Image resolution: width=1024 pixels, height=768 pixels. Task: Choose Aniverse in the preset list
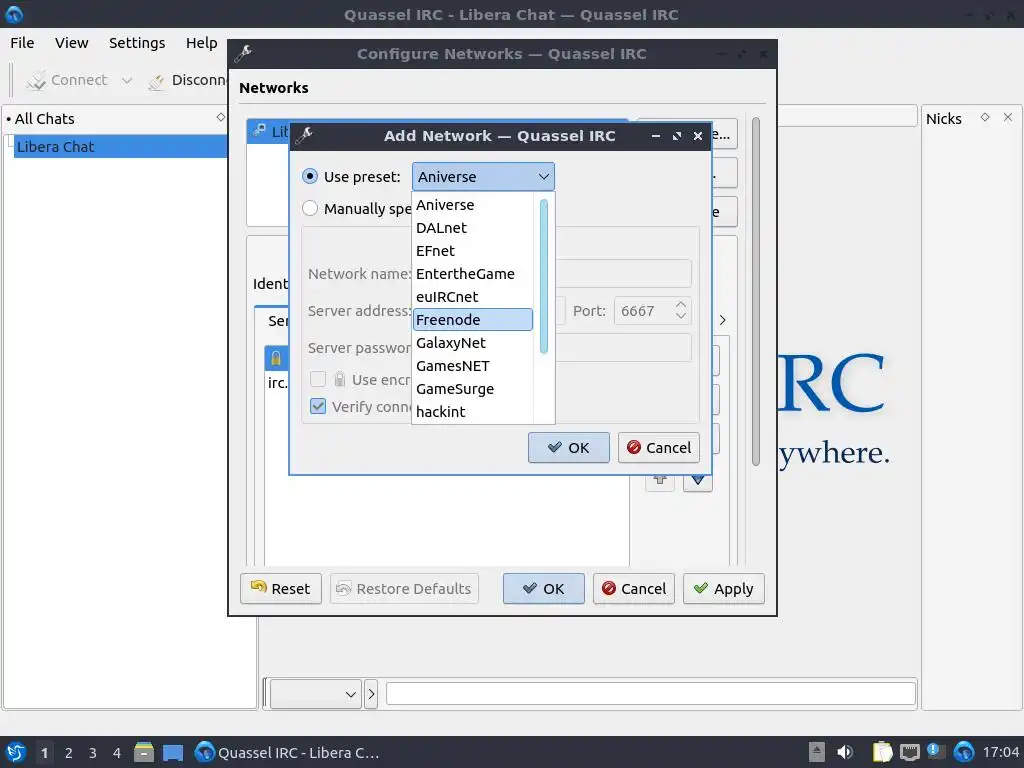(473, 205)
